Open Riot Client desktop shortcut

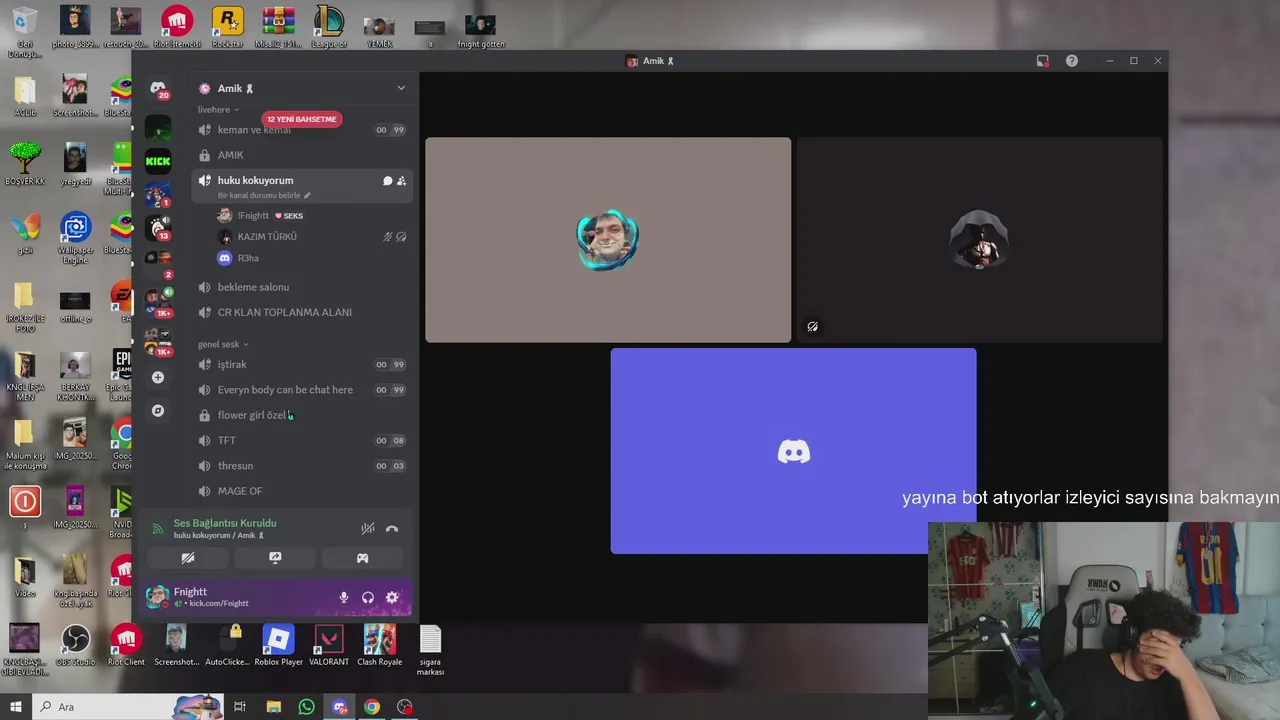pos(126,645)
